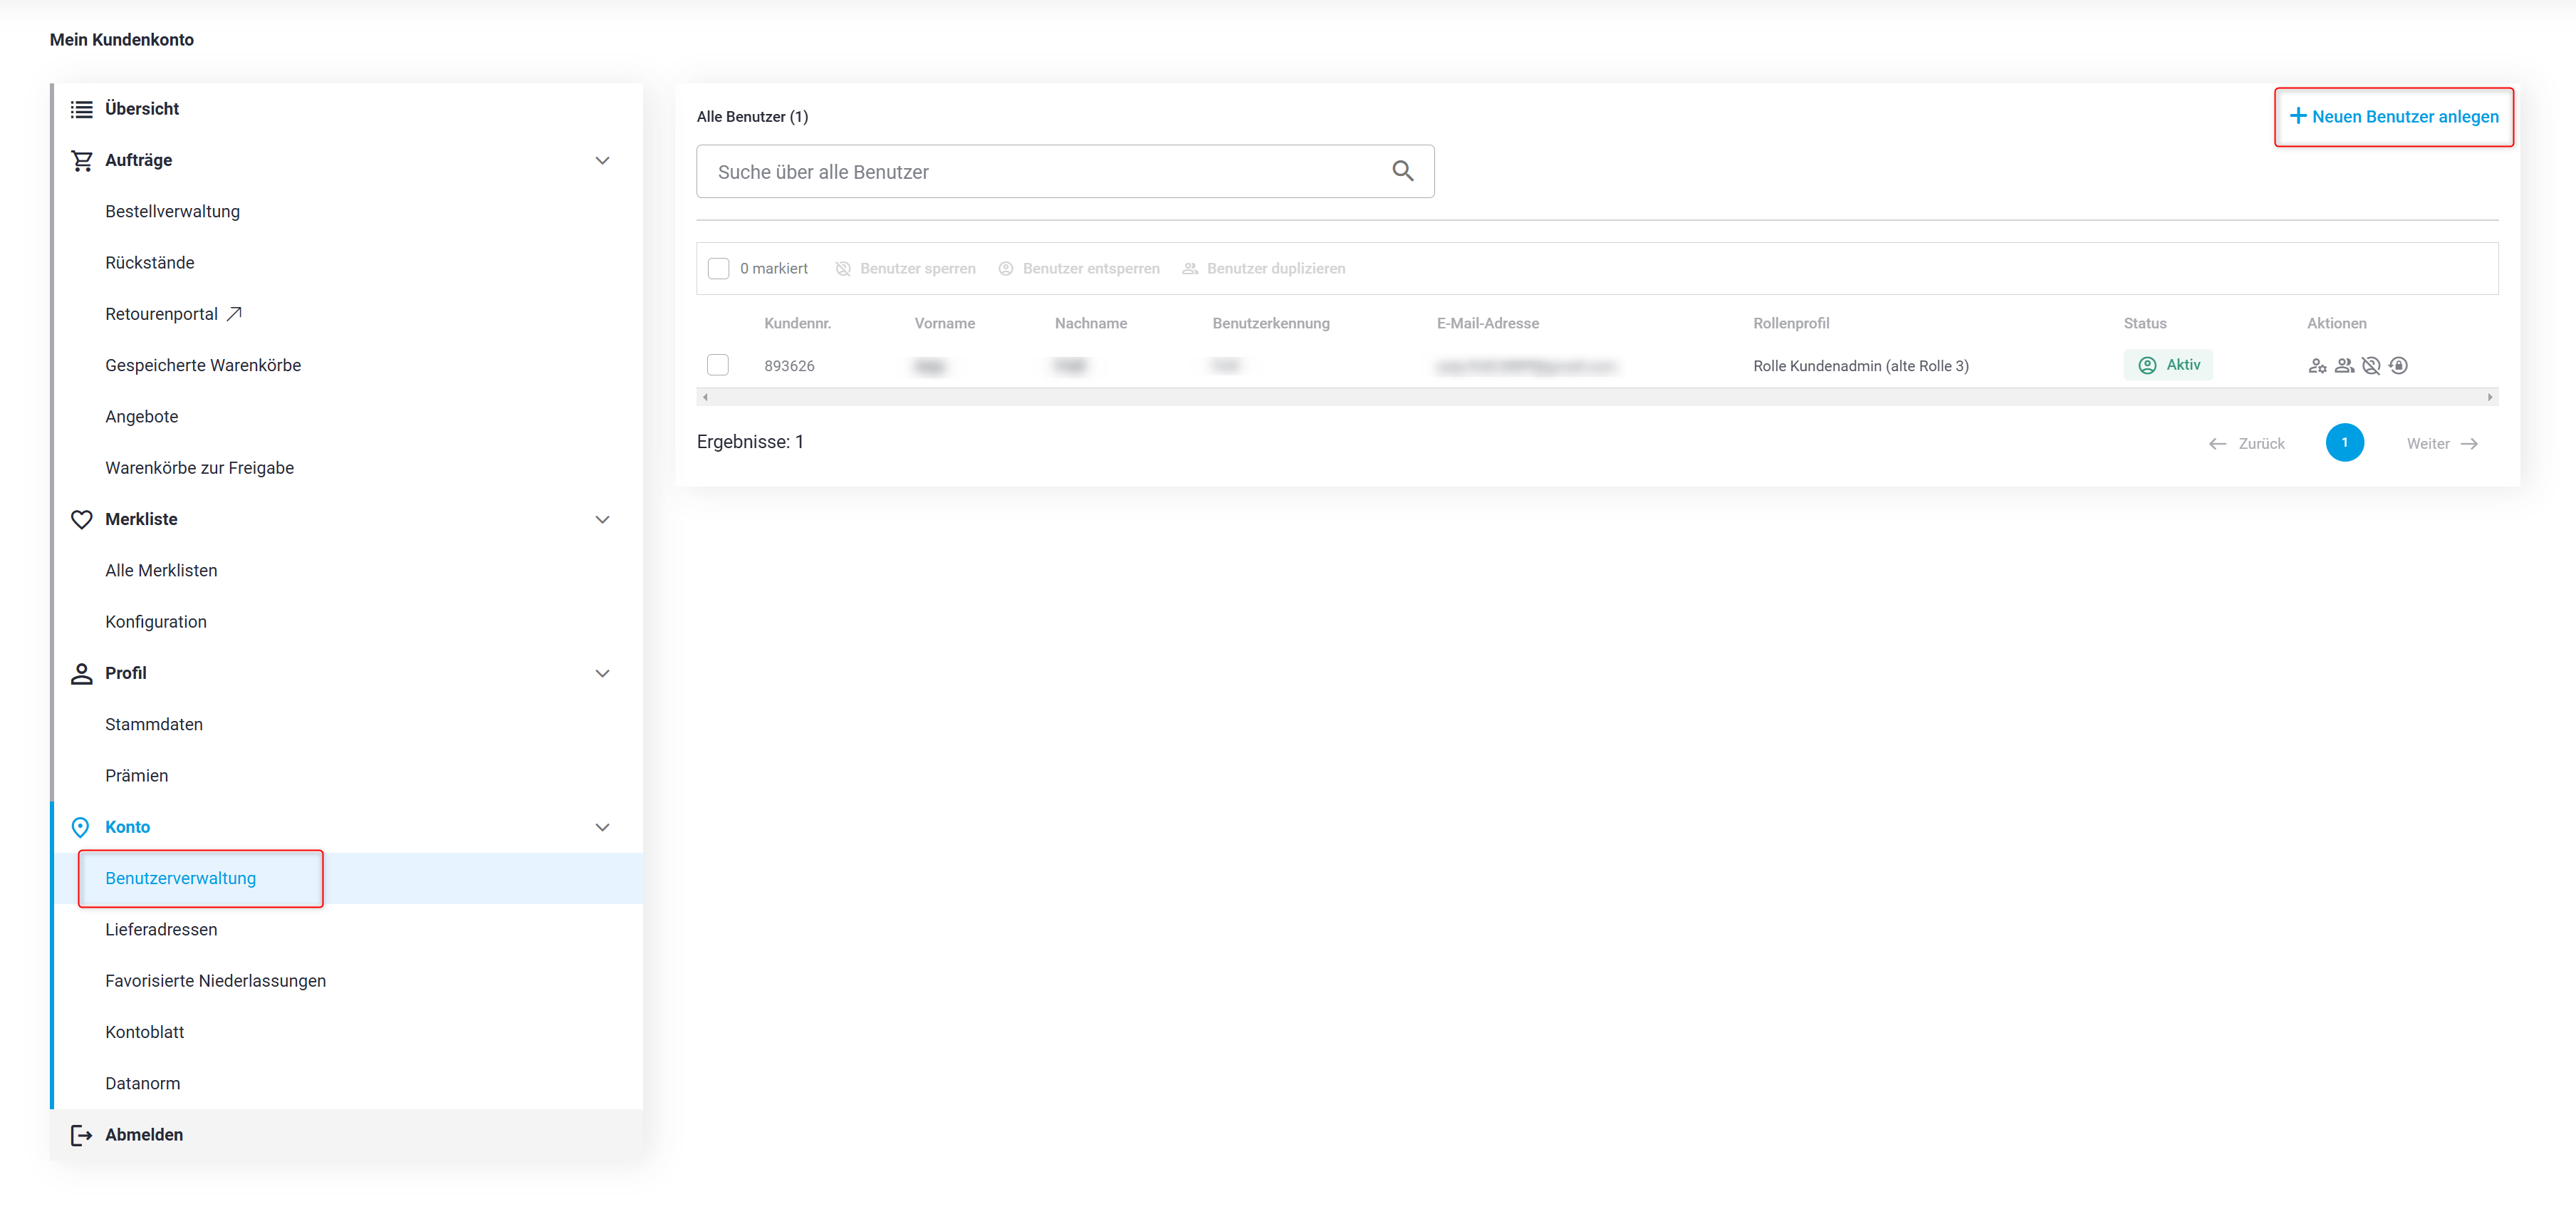The image size is (2576, 1209).
Task: Toggle the select-all checkbox next to 0 markiert
Action: coord(718,269)
